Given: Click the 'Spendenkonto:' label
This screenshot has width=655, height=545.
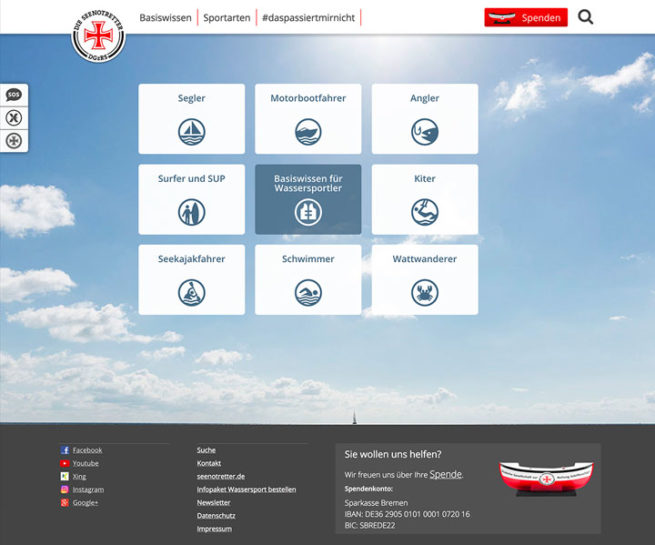Looking at the screenshot, I should tap(368, 489).
